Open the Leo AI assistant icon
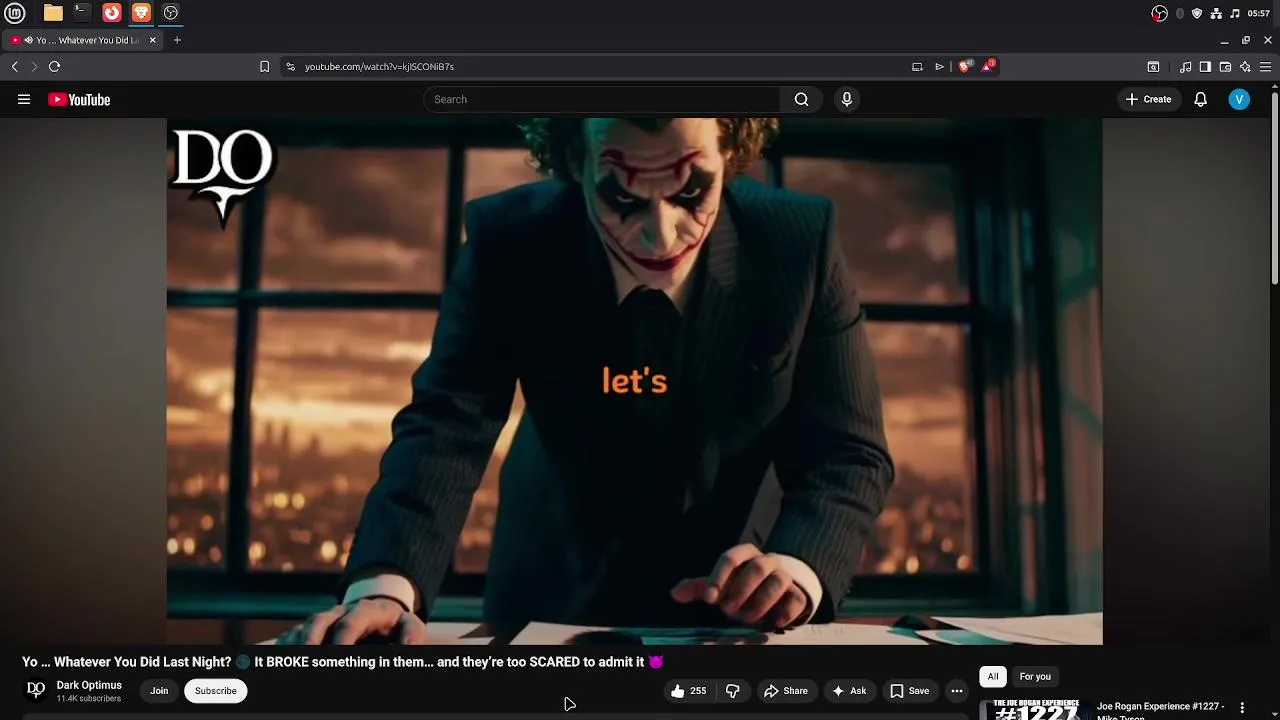 click(1245, 67)
